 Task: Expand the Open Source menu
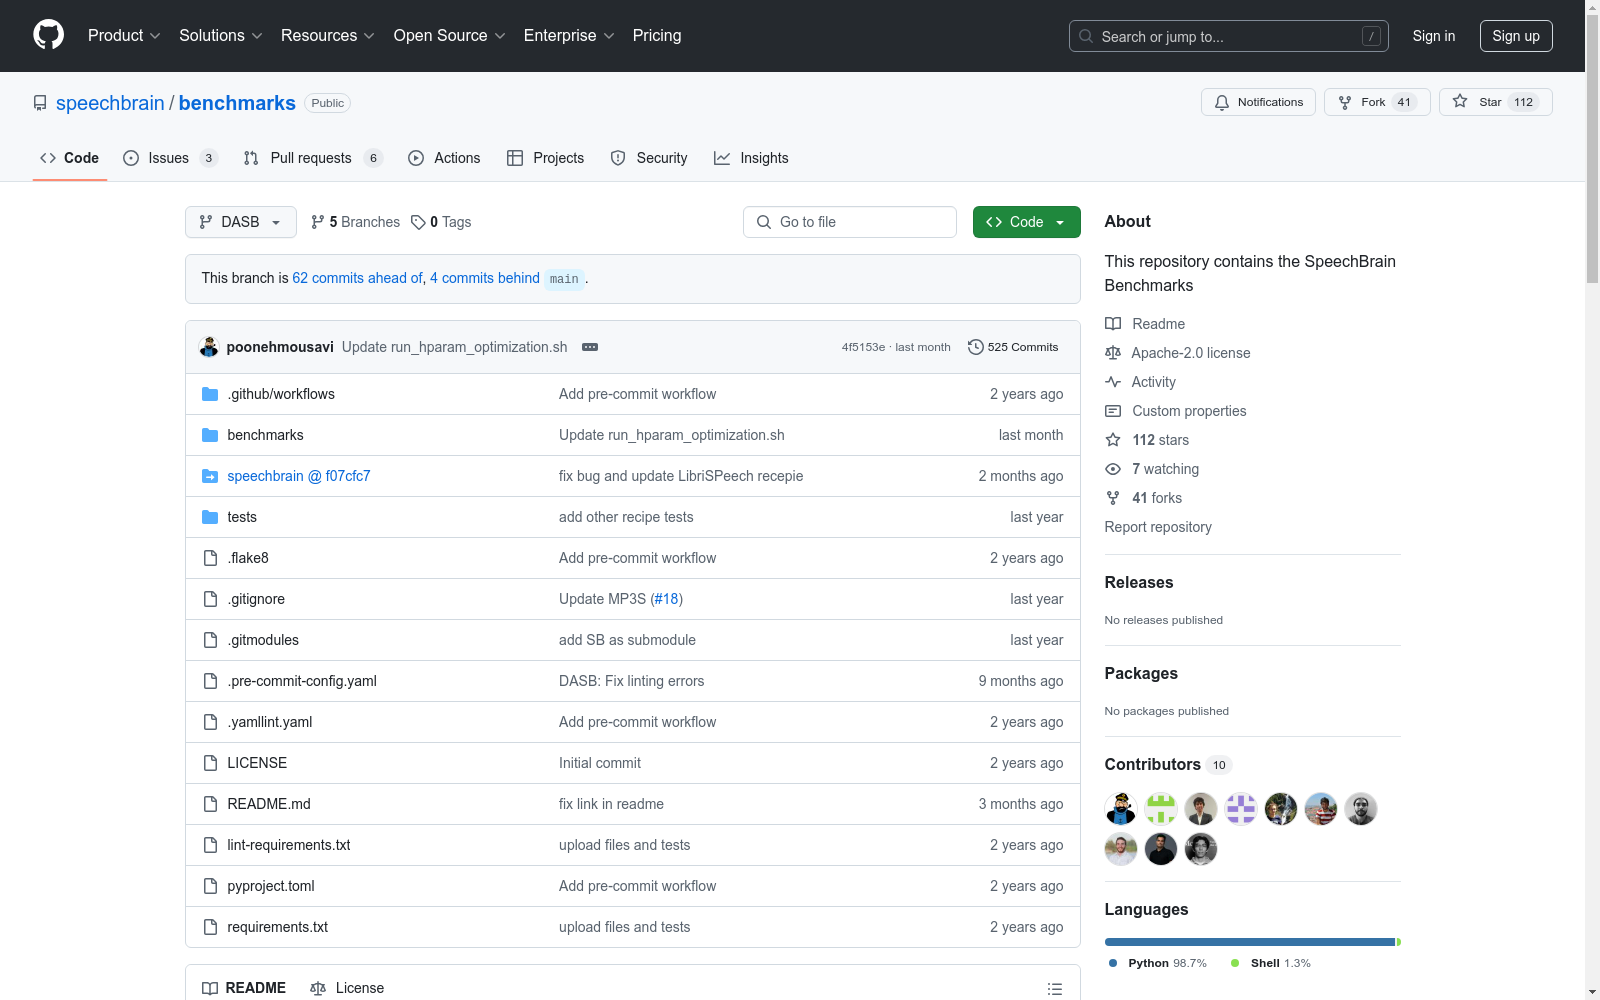coord(449,35)
